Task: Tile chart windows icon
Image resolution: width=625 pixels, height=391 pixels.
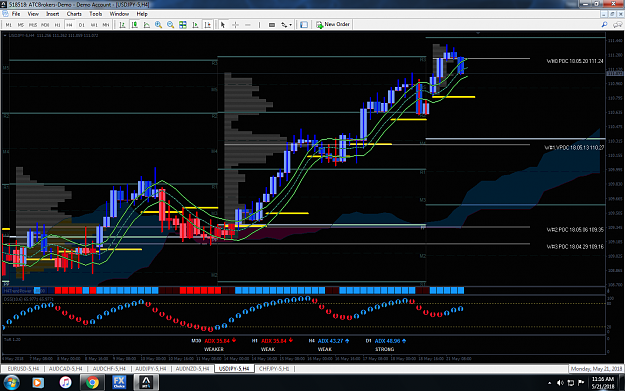Action: 183,25
